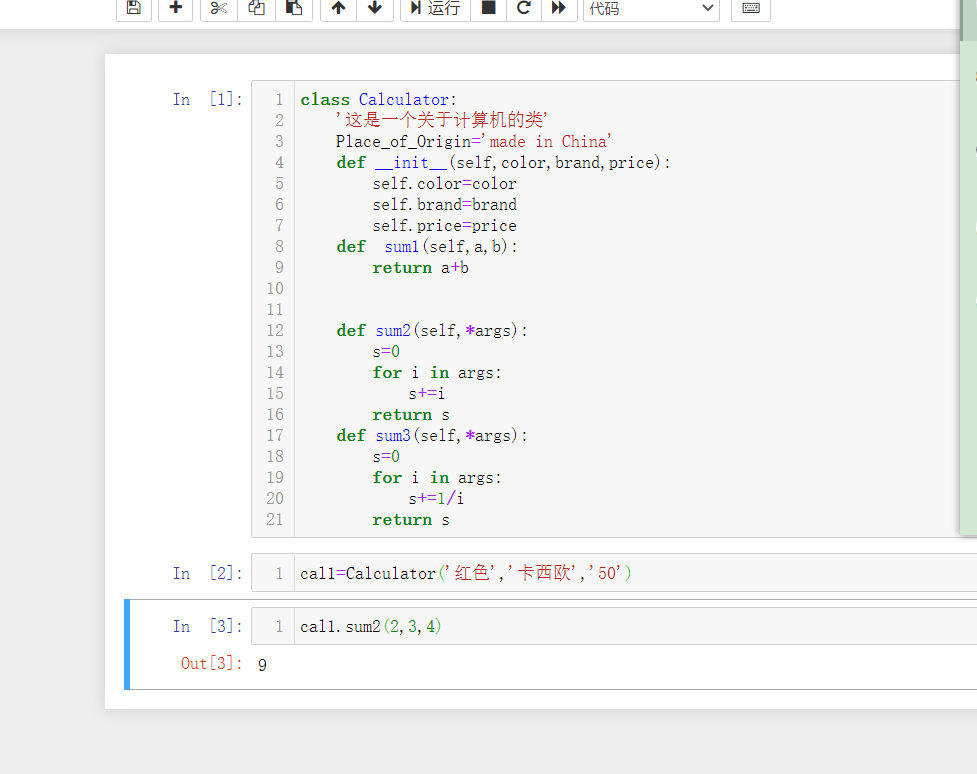
Task: Save the notebook with the floppy disk icon
Action: point(133,8)
